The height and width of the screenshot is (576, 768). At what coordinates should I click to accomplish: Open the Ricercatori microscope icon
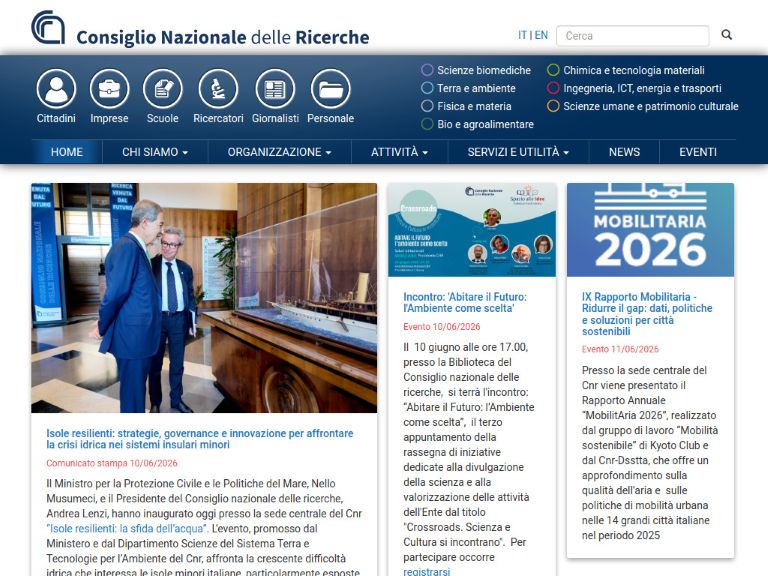[x=218, y=89]
